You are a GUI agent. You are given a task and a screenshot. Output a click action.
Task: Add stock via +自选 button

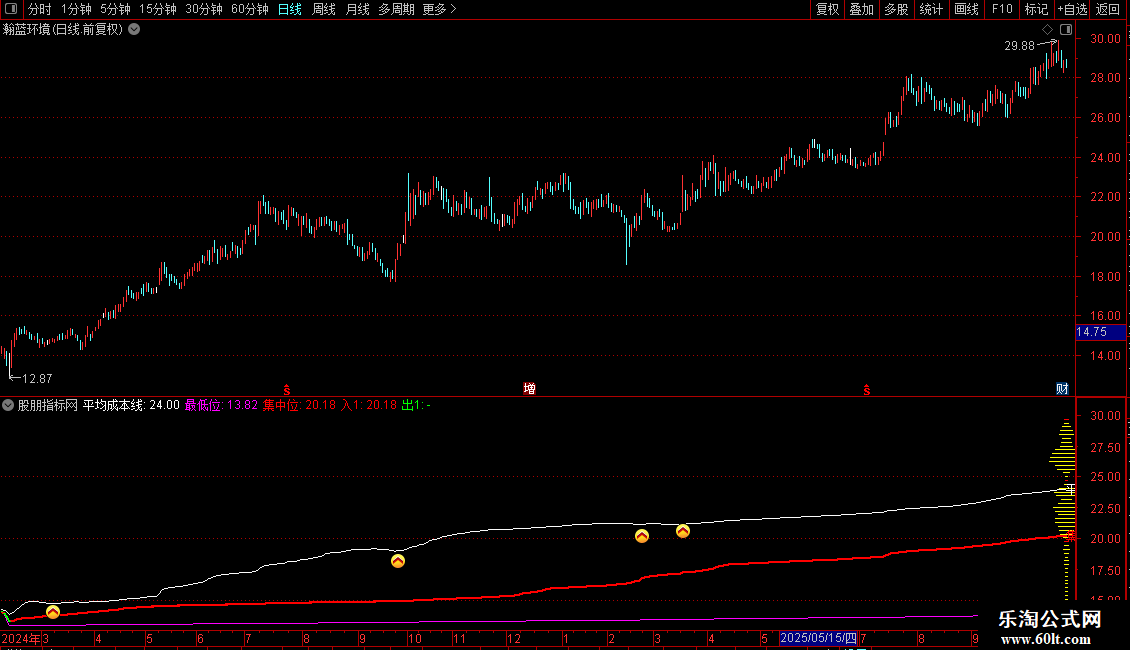[x=1072, y=9]
